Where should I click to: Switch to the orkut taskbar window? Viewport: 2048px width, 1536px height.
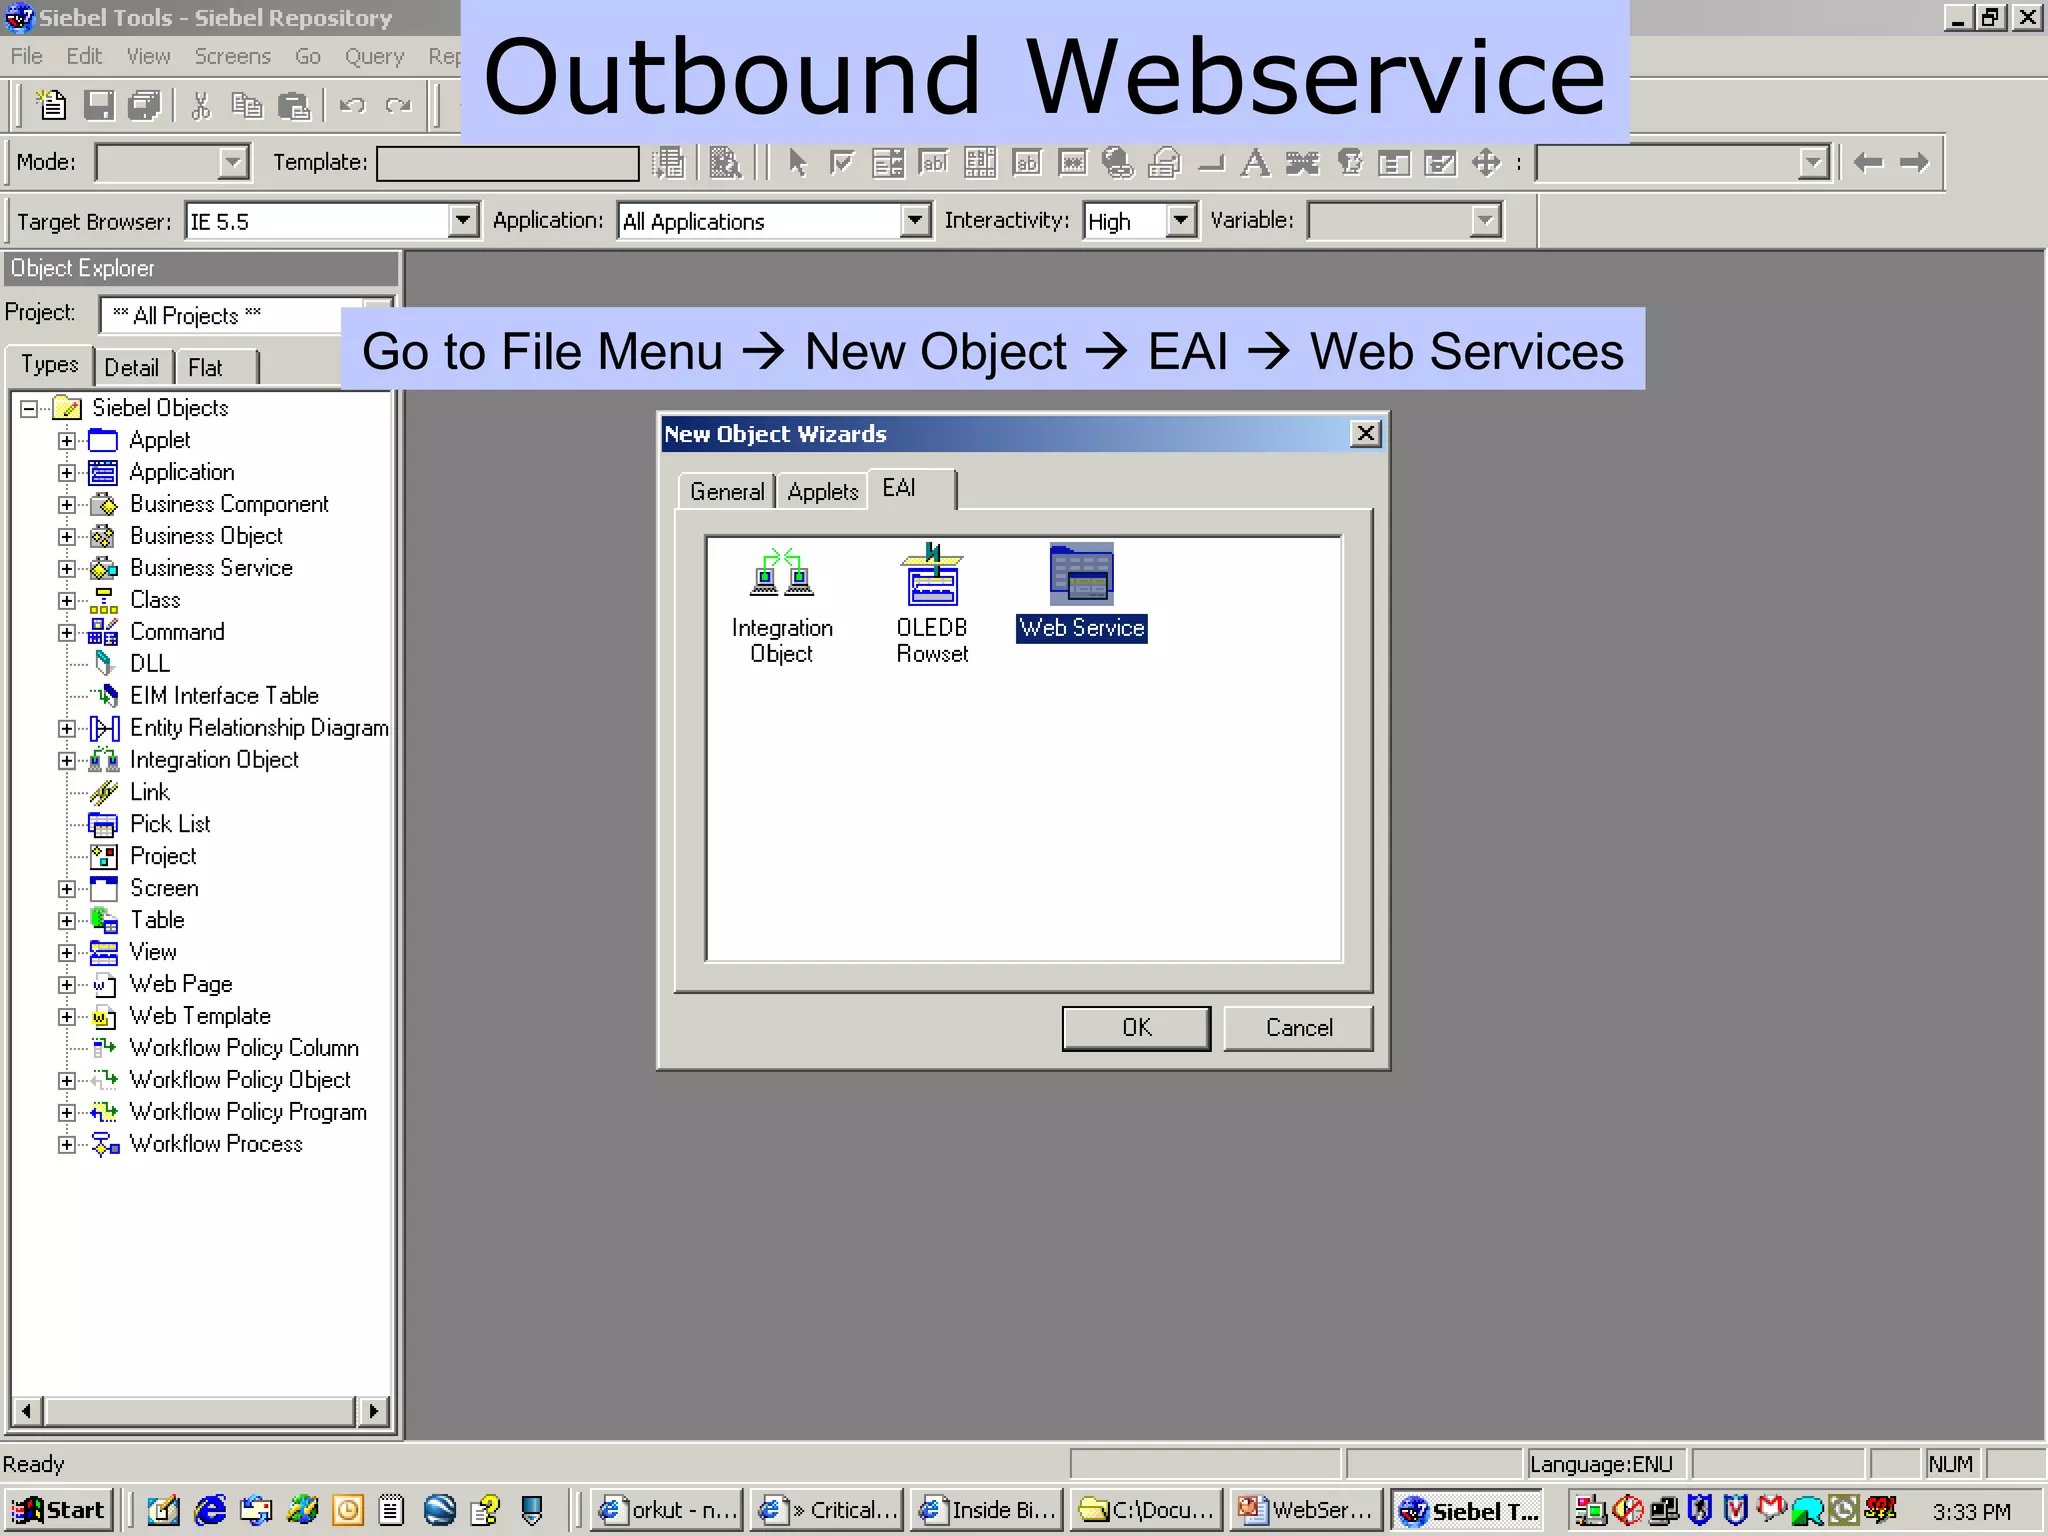[x=668, y=1510]
